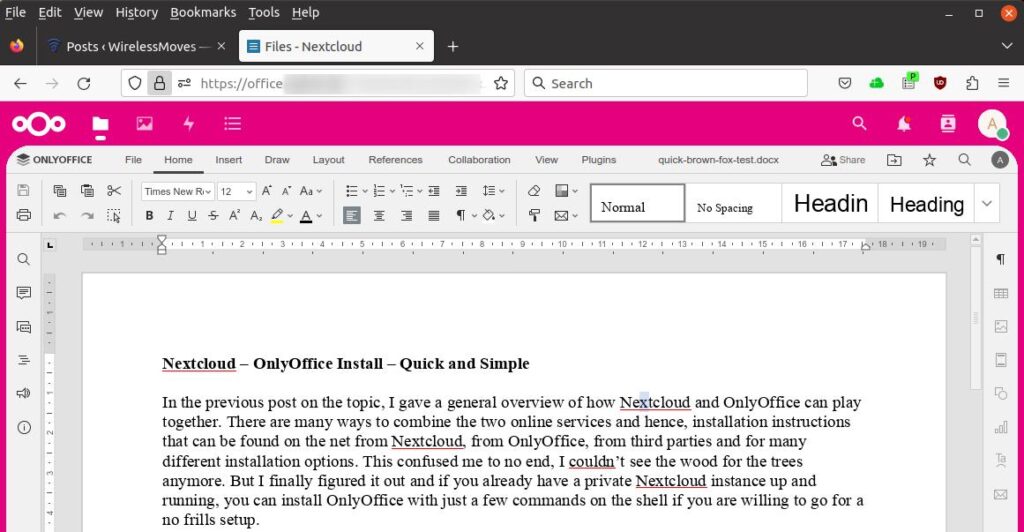Cut selection using the scissors icon
Image resolution: width=1024 pixels, height=532 pixels.
[114, 191]
